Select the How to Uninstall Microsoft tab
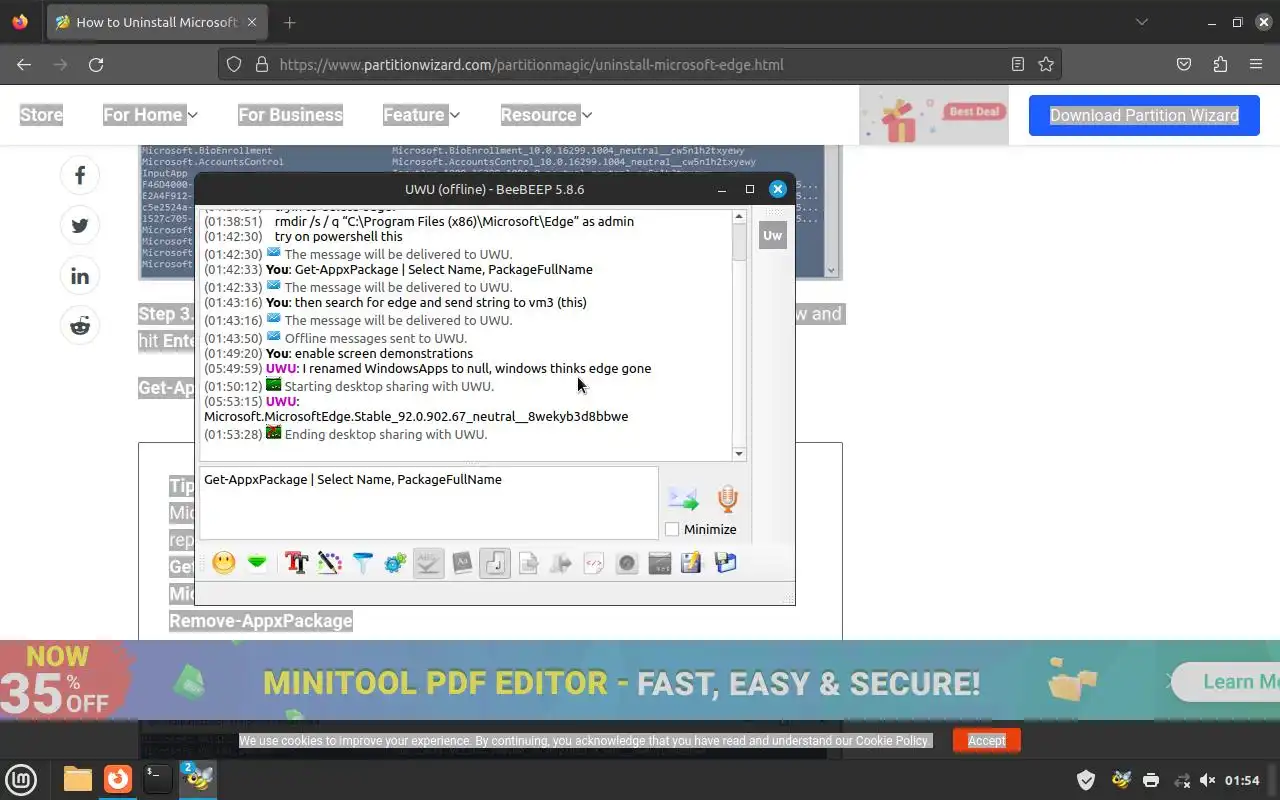Screen dimensions: 1280x800 [x=157, y=22]
